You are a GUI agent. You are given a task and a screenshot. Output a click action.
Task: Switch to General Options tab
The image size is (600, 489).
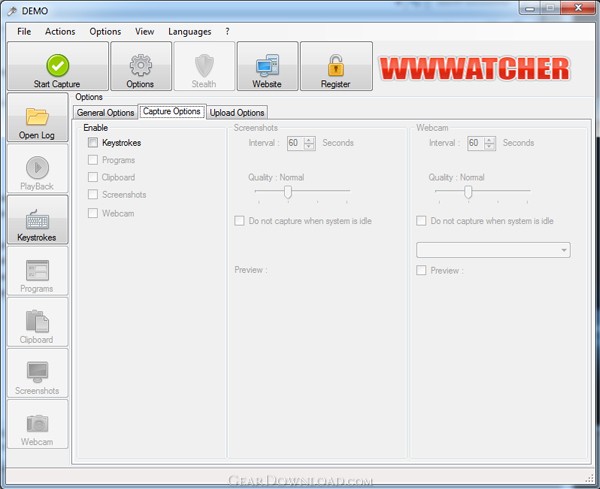tap(106, 113)
